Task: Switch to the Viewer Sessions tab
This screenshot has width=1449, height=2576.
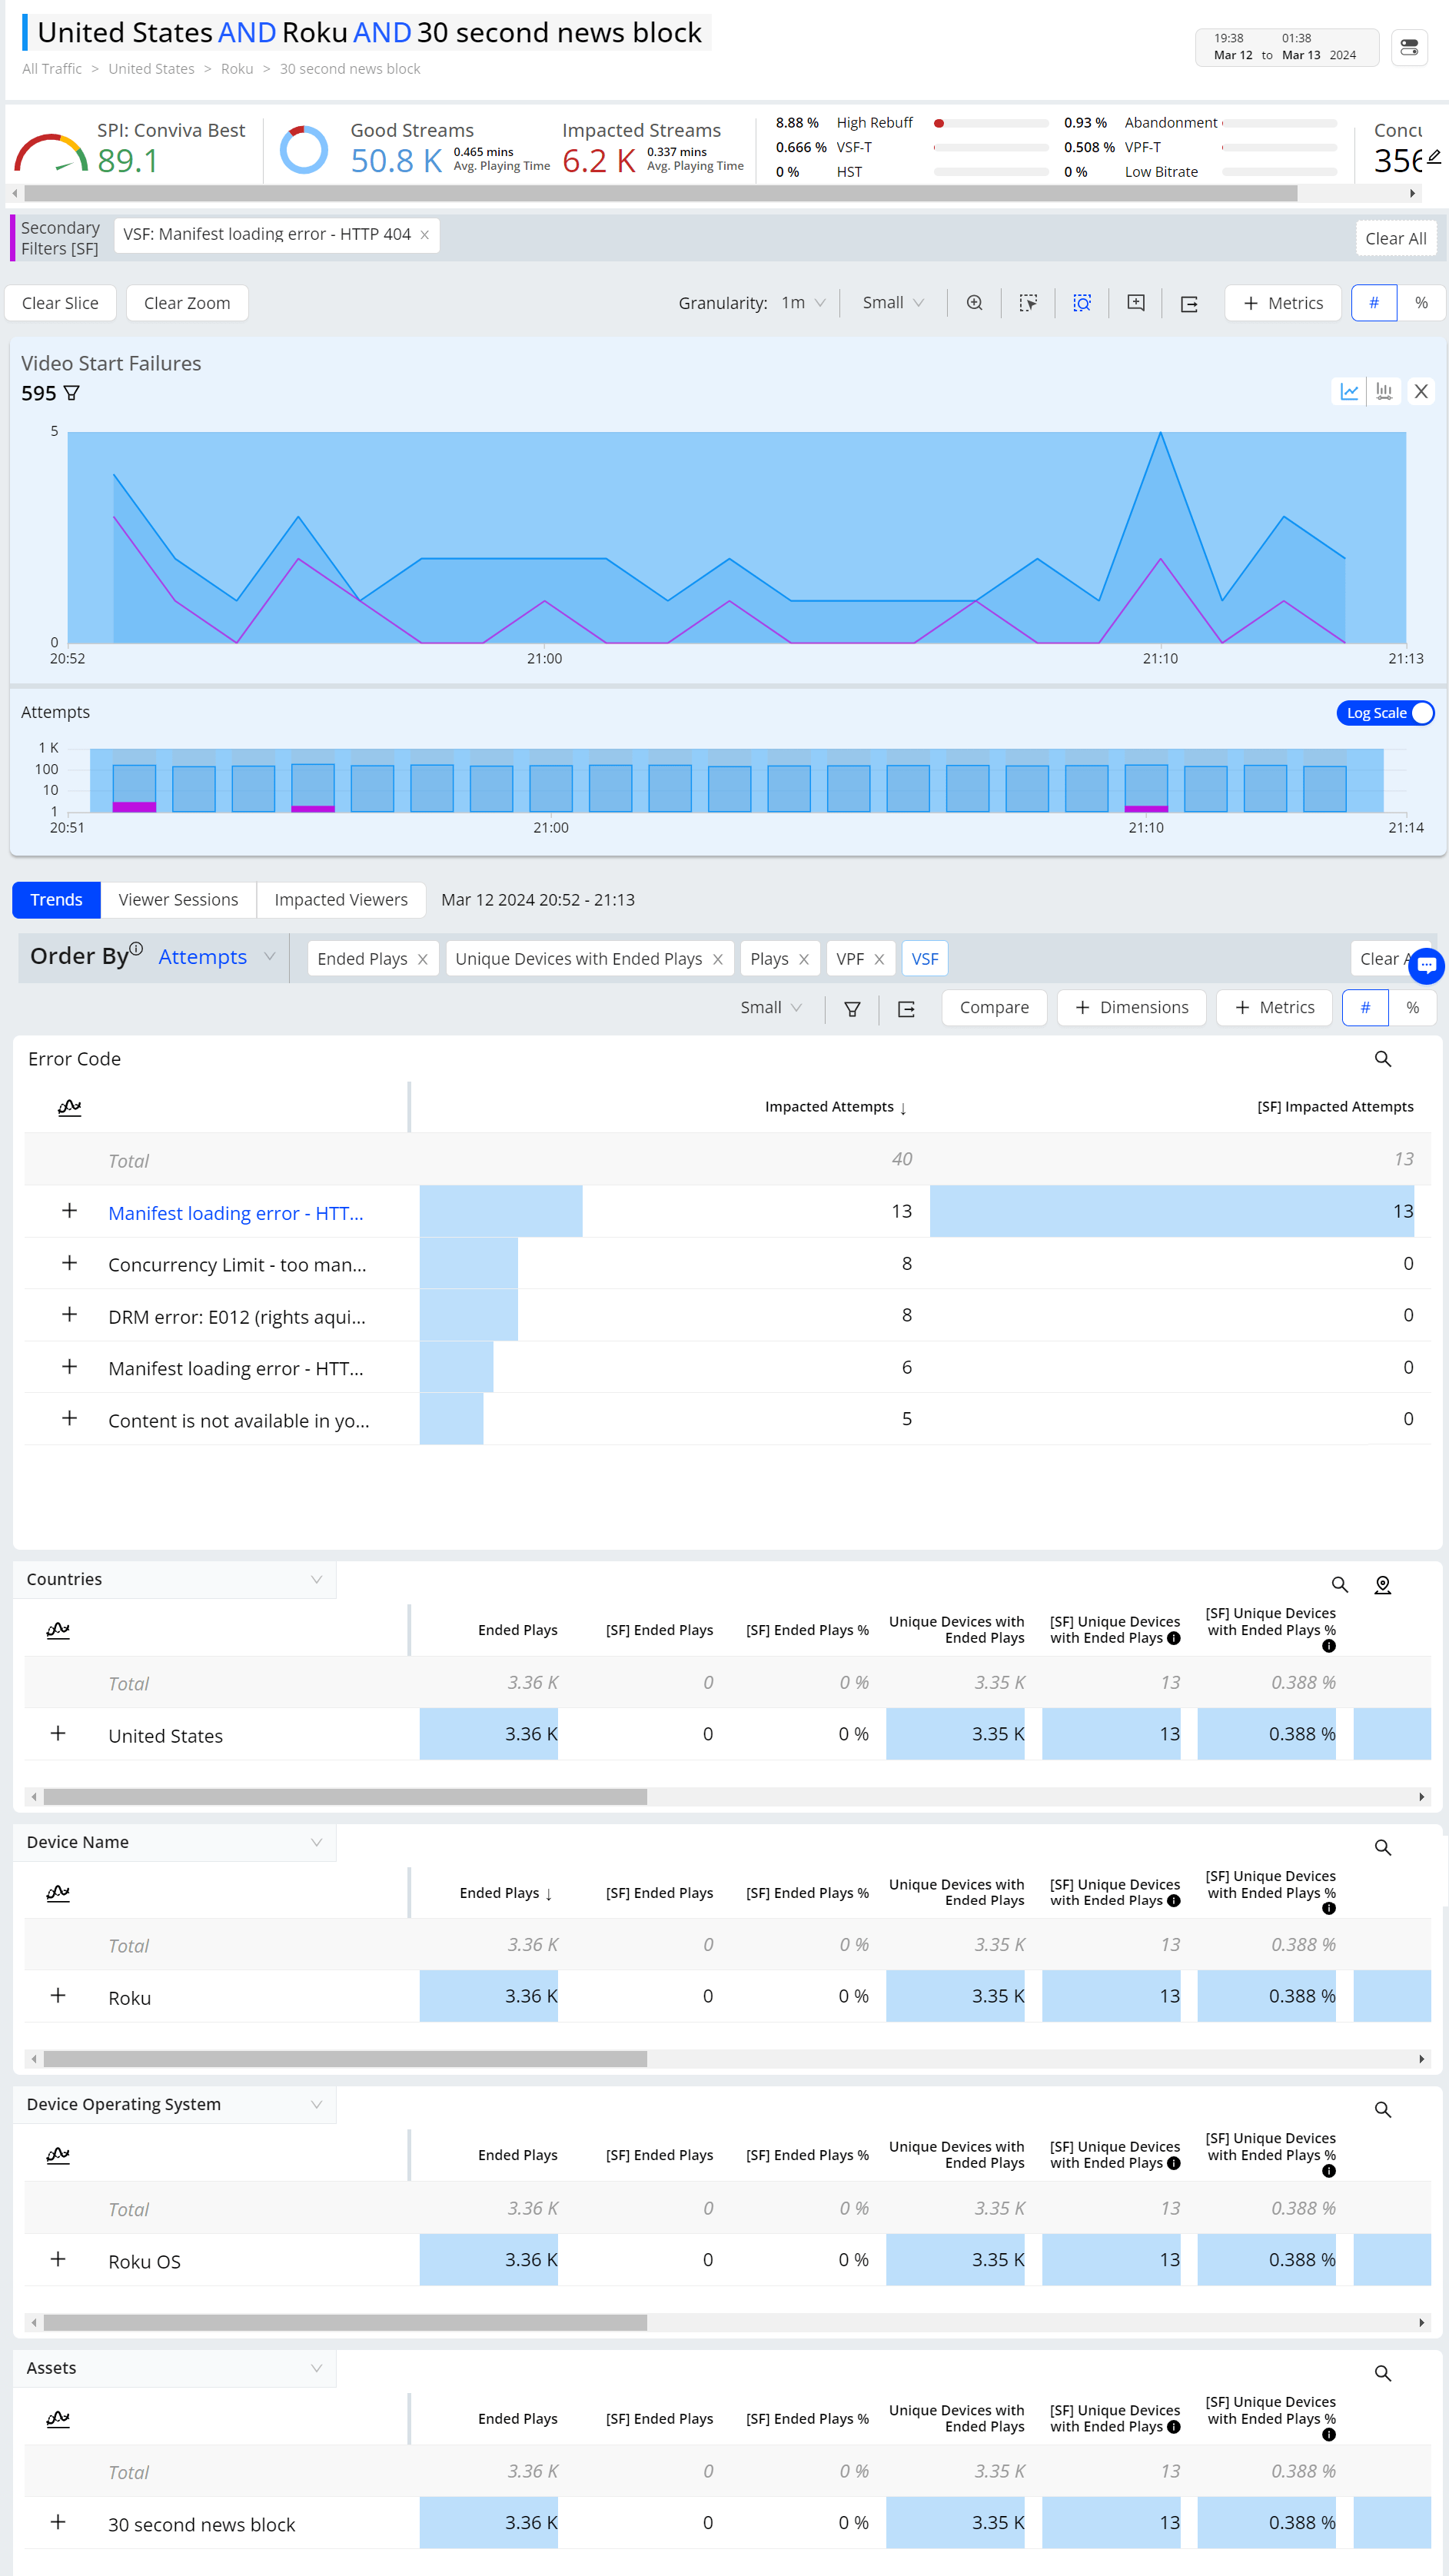Action: (x=178, y=900)
